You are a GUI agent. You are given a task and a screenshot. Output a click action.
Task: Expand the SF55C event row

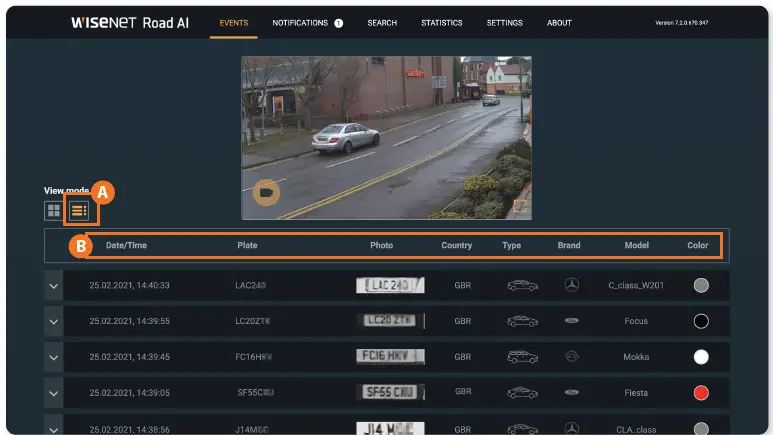[54, 393]
